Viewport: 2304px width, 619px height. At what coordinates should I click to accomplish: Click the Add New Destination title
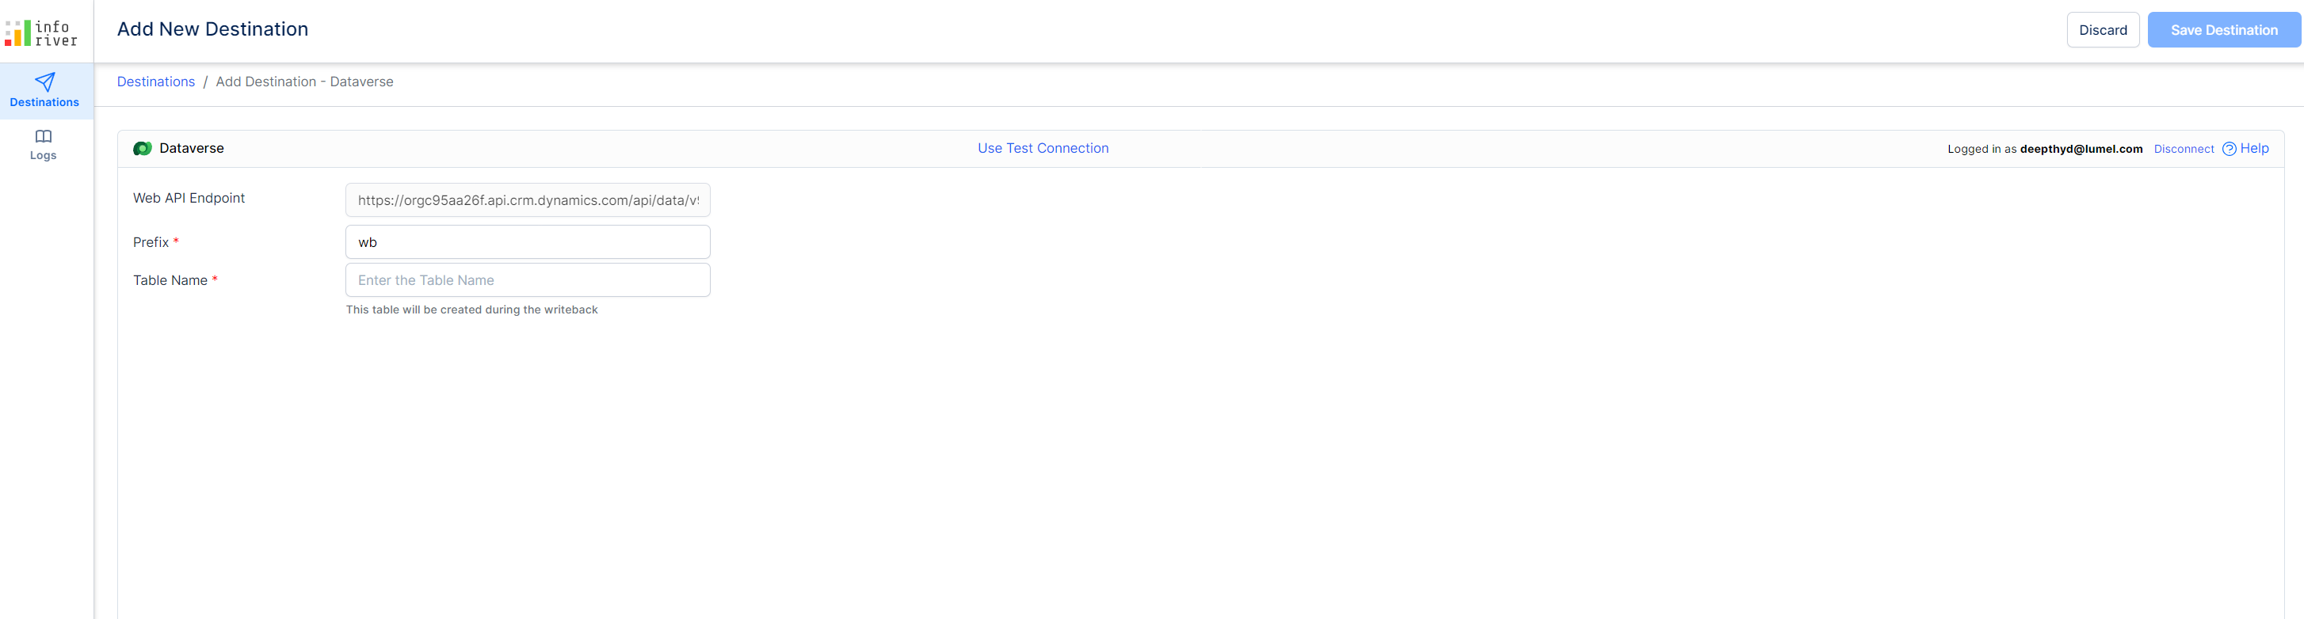click(x=213, y=29)
